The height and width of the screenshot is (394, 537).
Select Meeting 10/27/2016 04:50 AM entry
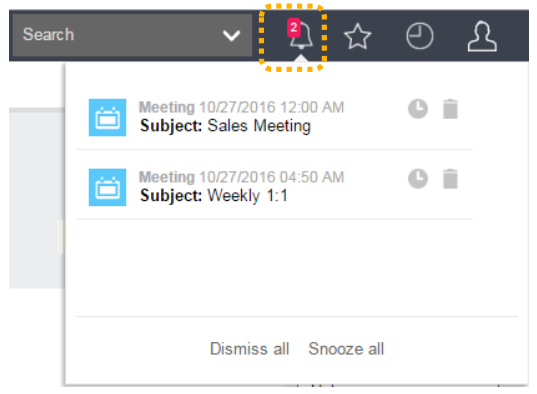[241, 177]
